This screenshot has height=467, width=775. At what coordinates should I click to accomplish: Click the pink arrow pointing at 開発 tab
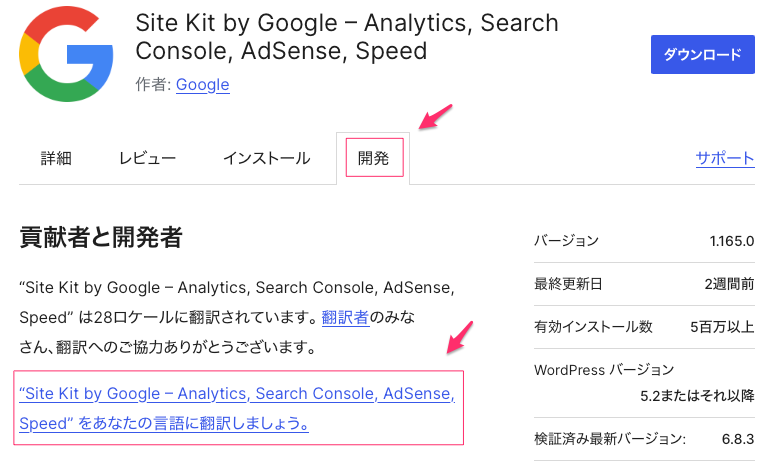click(x=434, y=116)
